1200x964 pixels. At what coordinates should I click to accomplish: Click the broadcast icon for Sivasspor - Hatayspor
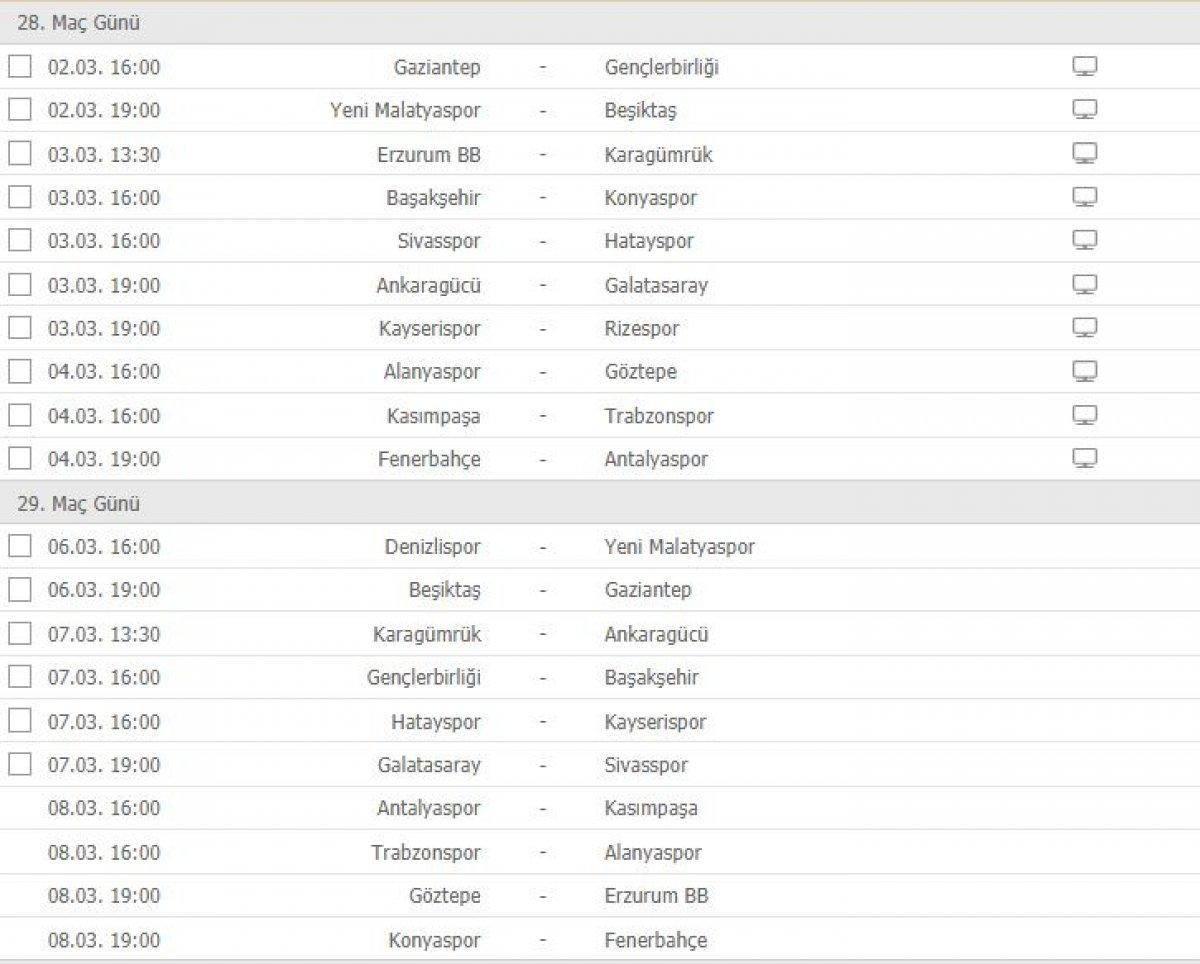(1085, 241)
